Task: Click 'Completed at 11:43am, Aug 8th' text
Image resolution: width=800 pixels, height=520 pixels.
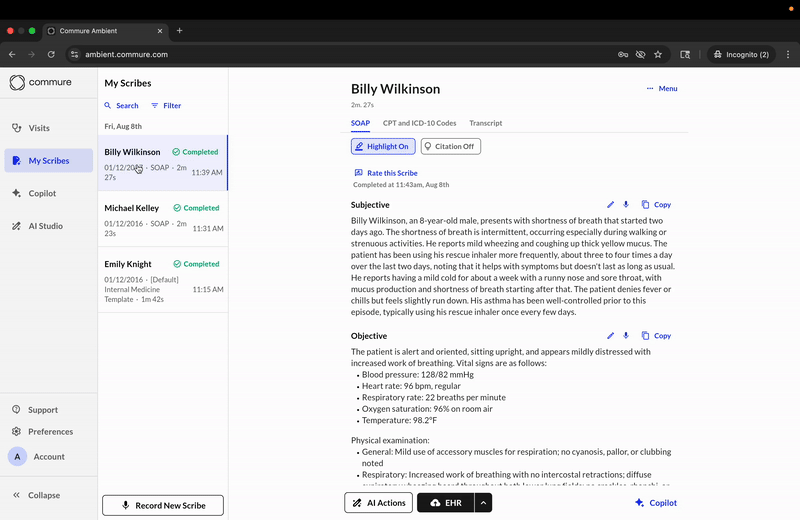Action: (401, 185)
